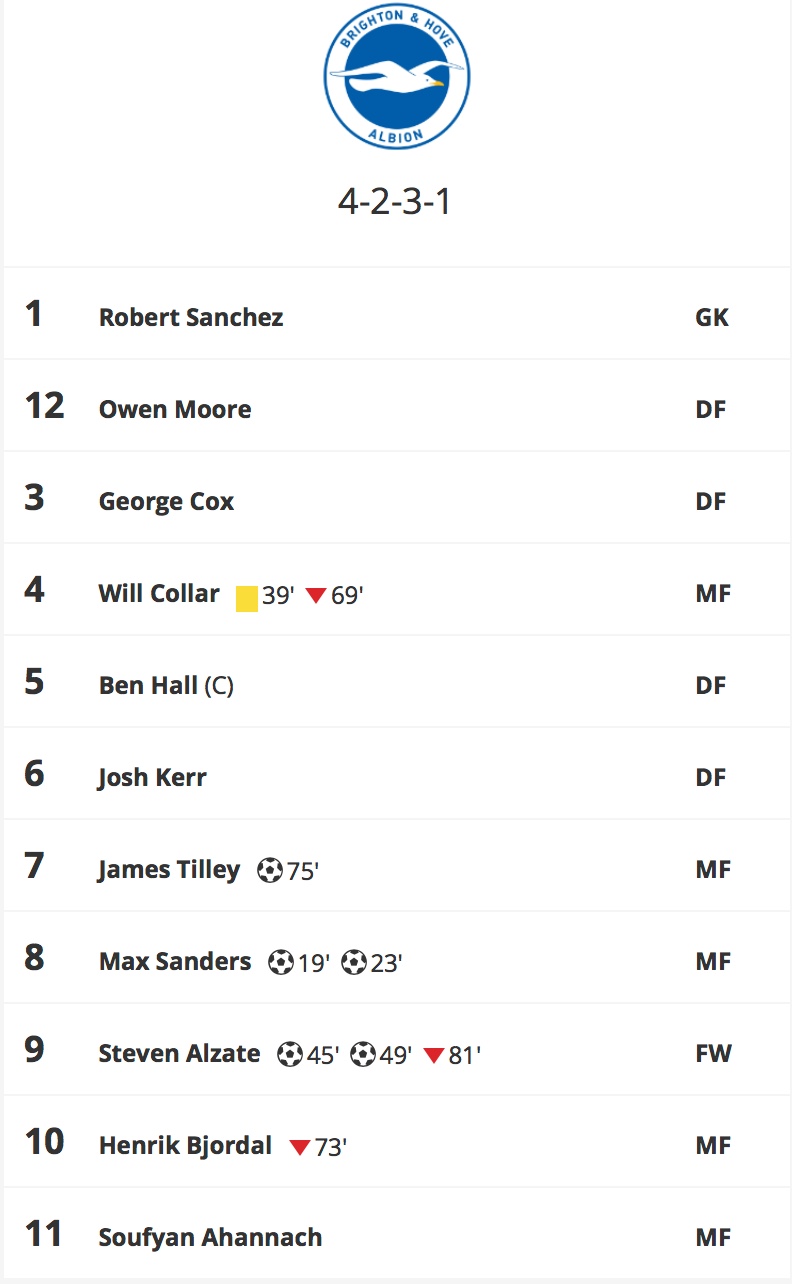Viewport: 792px width, 1284px height.
Task: Click Henrik Bjordal's 73' substitution arrow
Action: click(x=300, y=1148)
